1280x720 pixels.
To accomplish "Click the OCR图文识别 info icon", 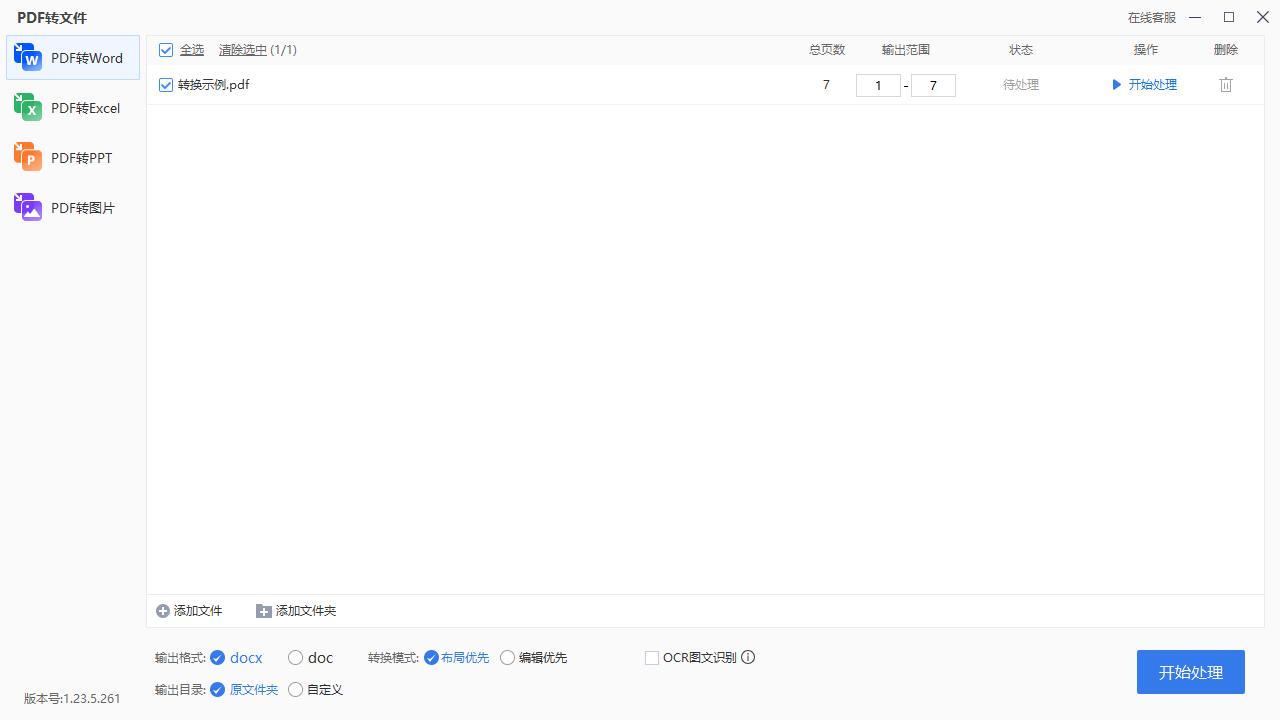I will (748, 657).
